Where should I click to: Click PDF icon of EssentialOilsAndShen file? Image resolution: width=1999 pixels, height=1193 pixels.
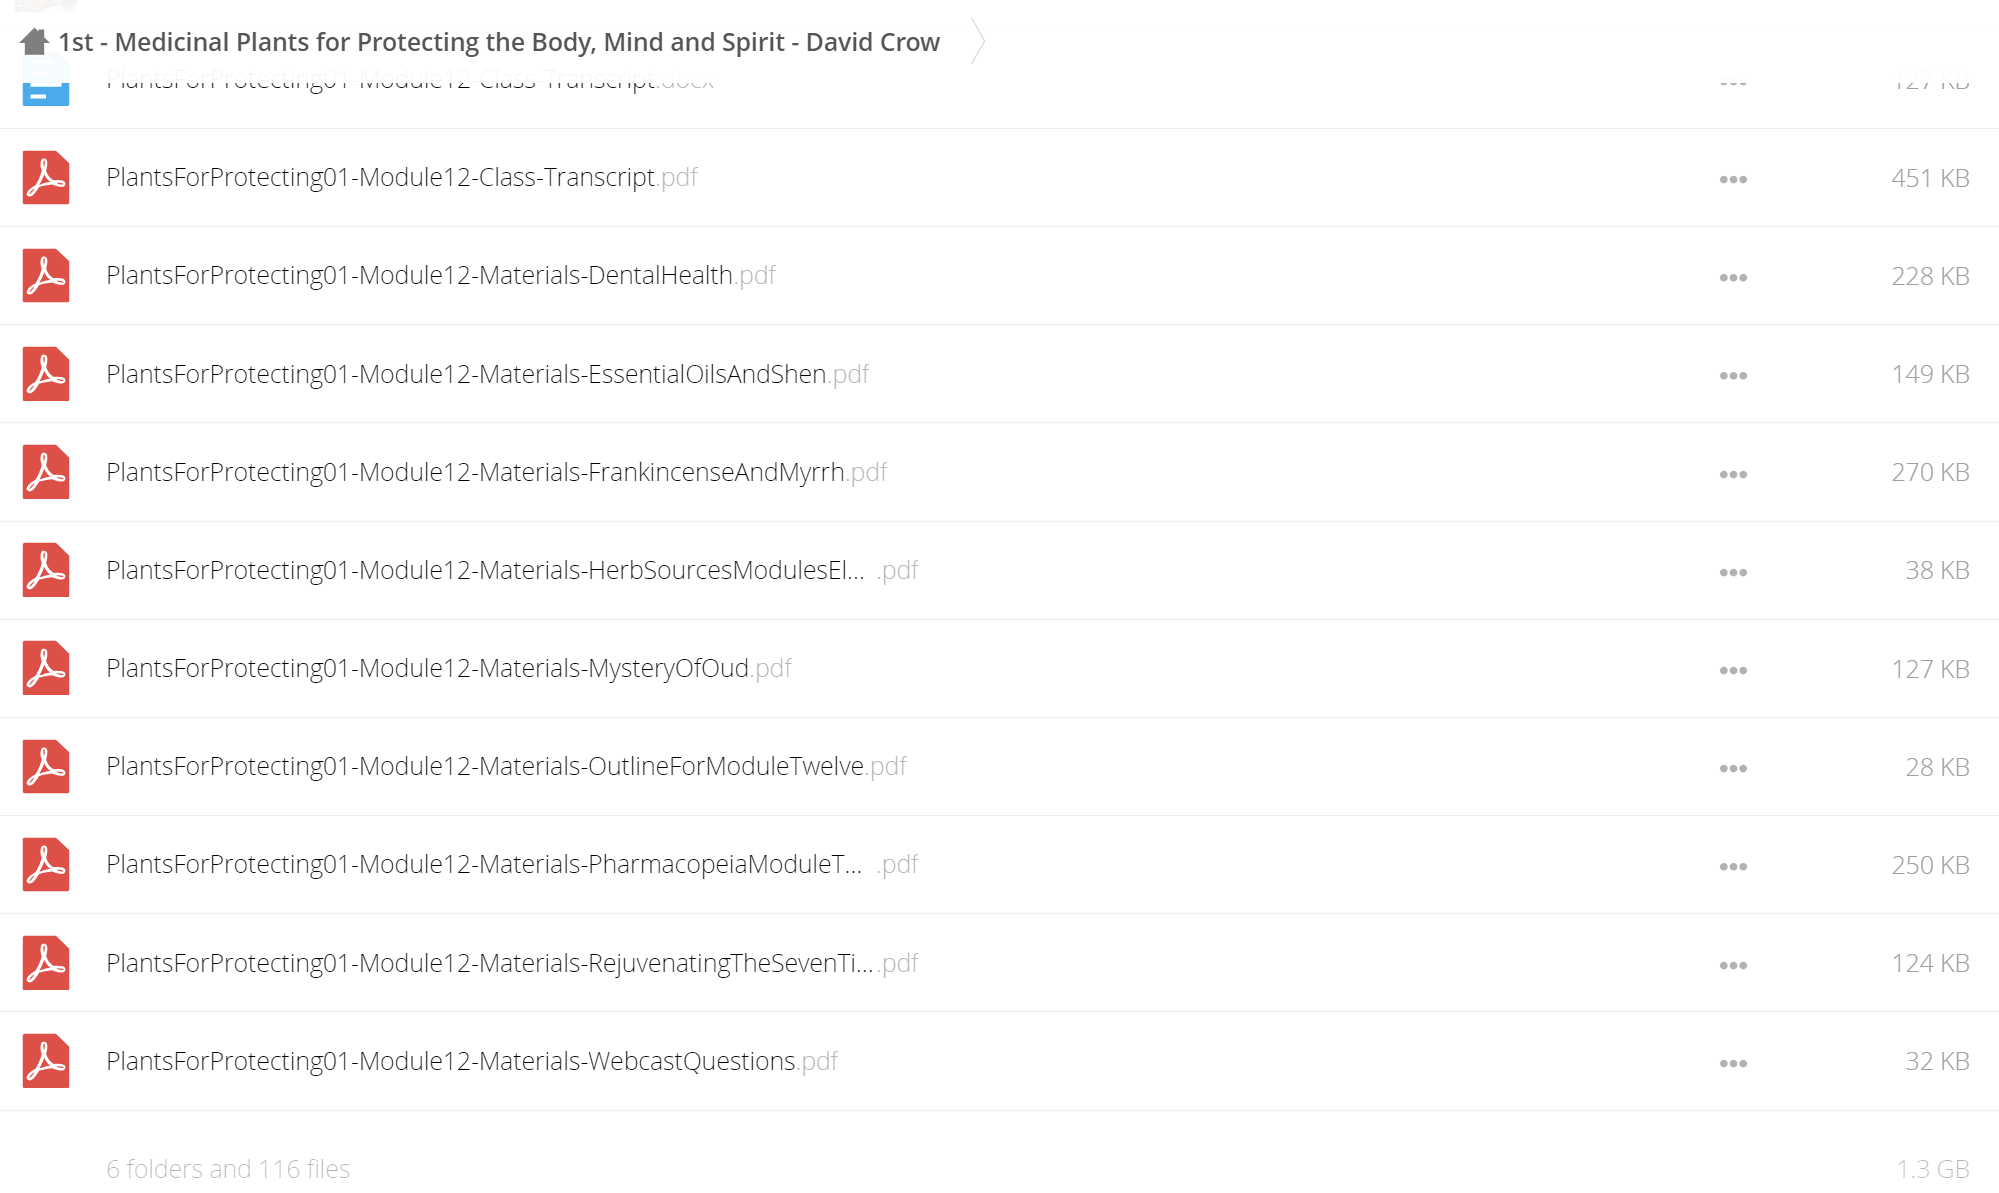[46, 374]
